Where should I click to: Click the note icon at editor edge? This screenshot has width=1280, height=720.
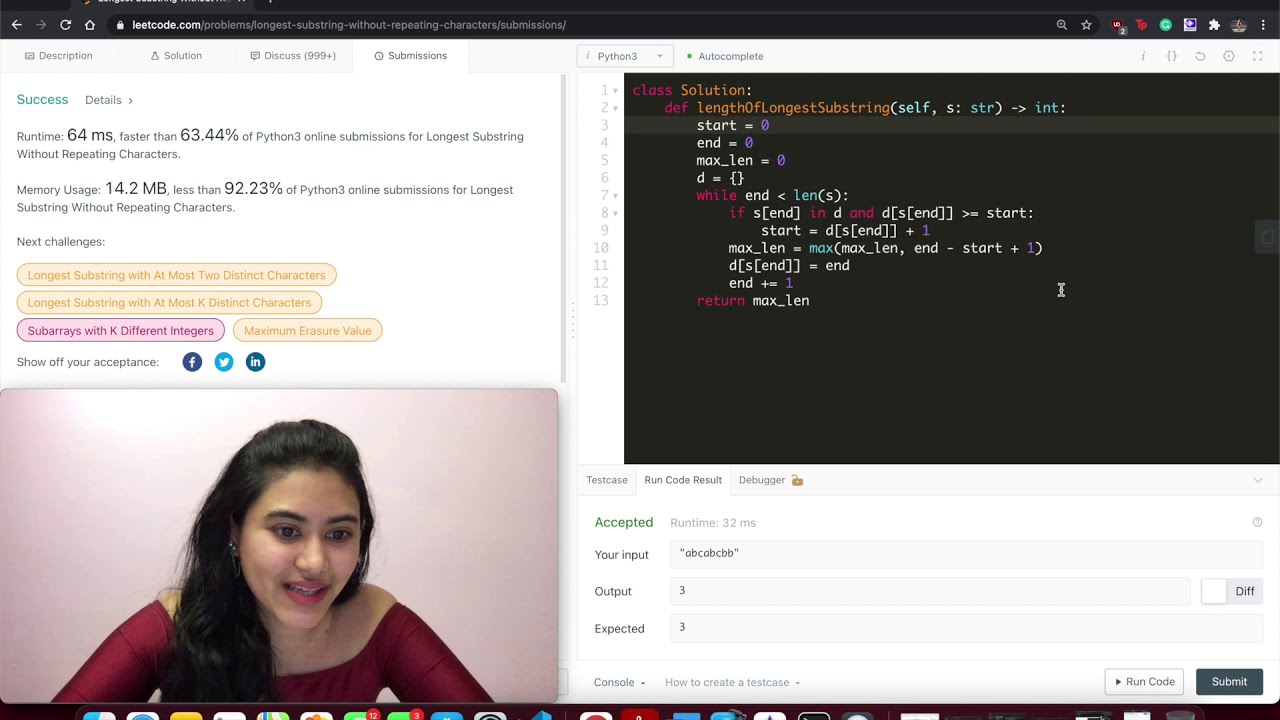pyautogui.click(x=1267, y=237)
